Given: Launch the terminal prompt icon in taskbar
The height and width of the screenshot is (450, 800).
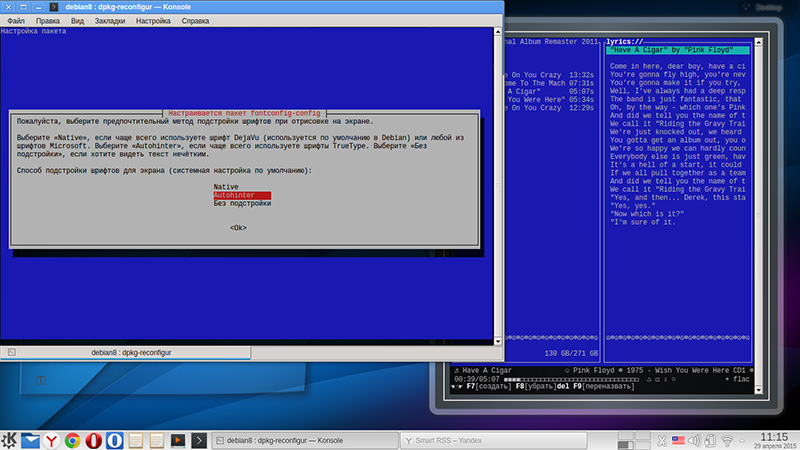Looking at the screenshot, I should [199, 440].
